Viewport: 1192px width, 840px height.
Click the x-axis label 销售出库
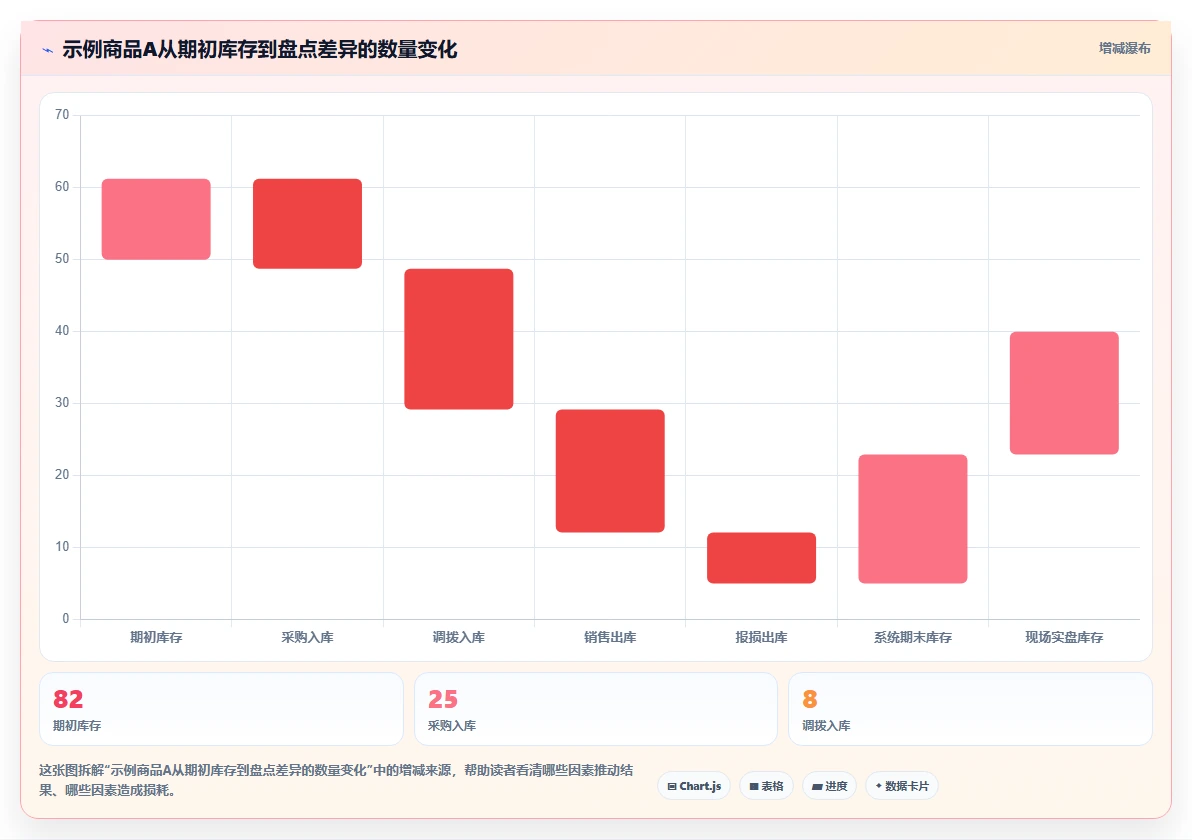click(x=610, y=637)
